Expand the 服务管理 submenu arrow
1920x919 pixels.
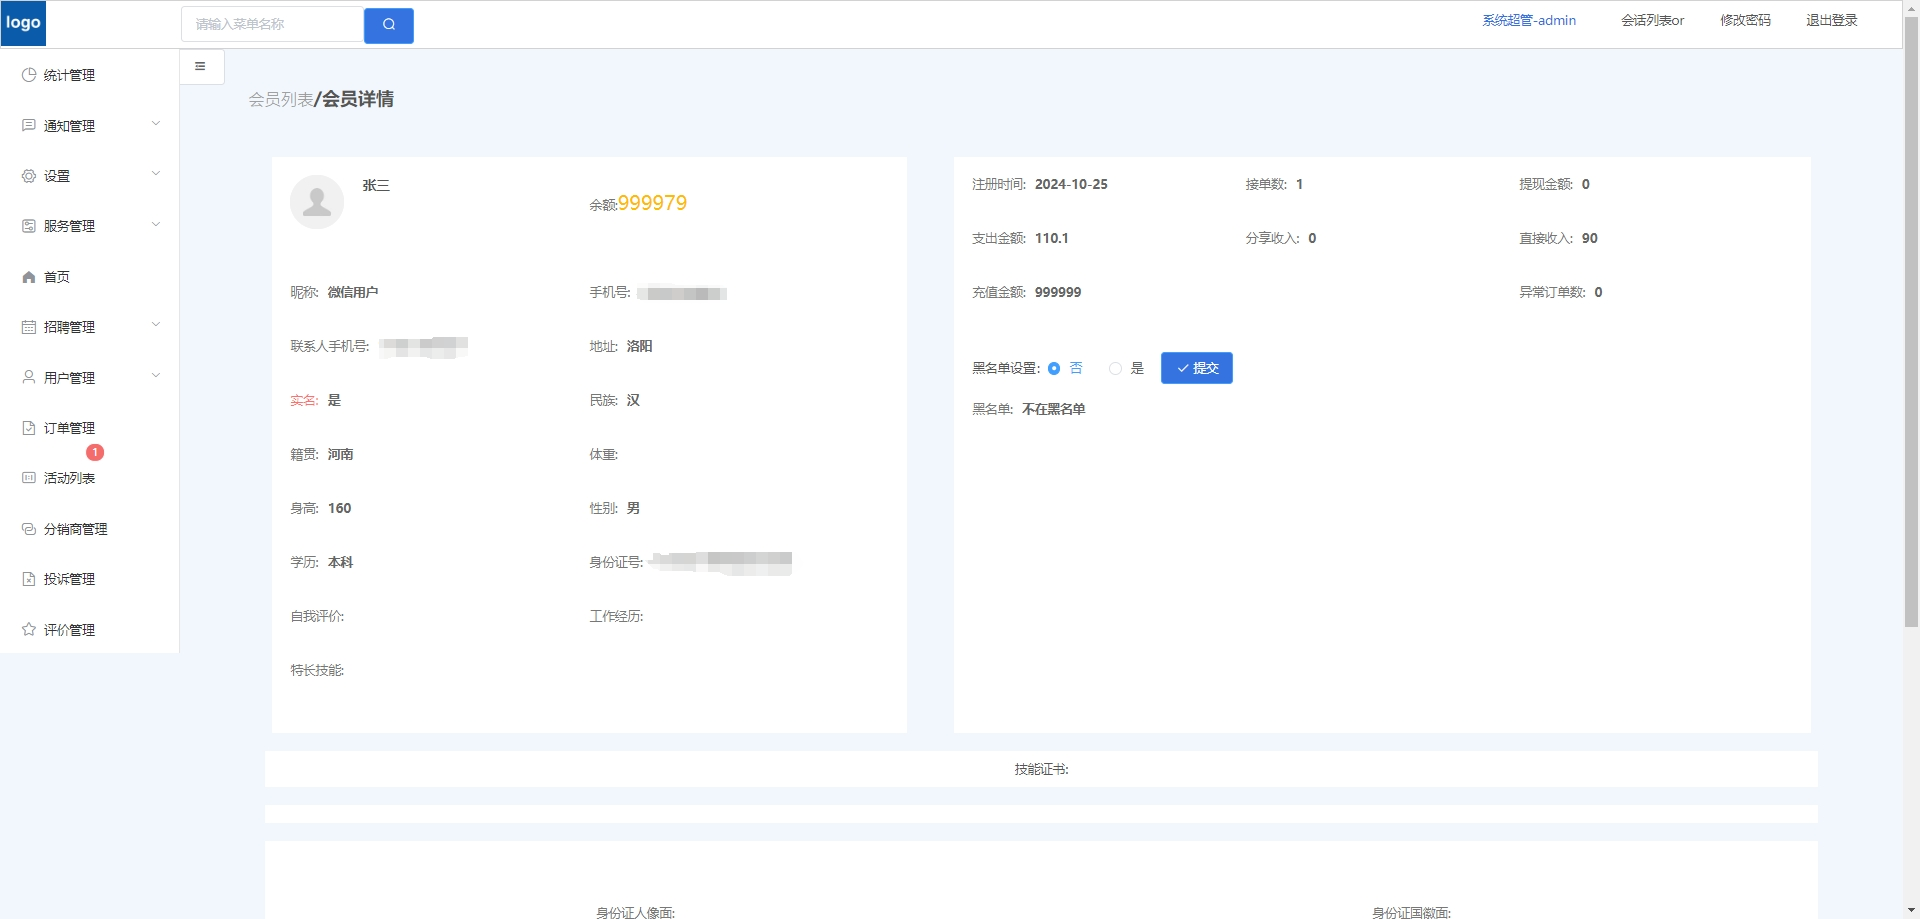click(x=156, y=225)
